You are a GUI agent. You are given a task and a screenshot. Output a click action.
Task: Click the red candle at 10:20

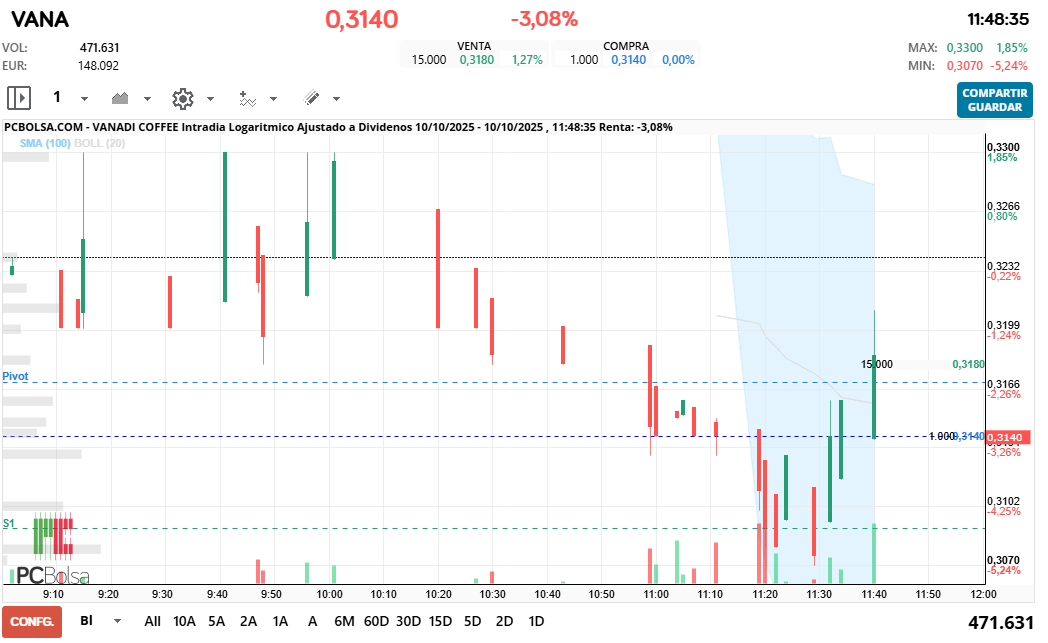coord(438,269)
